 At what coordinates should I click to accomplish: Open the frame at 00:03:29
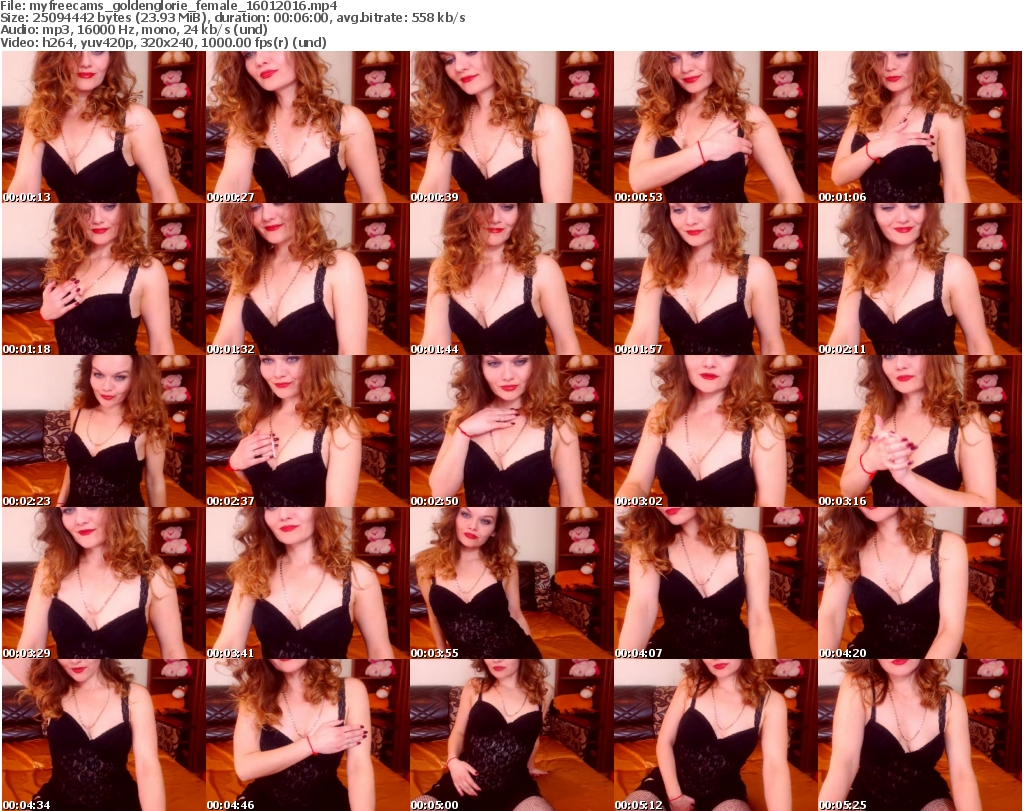coord(104,583)
